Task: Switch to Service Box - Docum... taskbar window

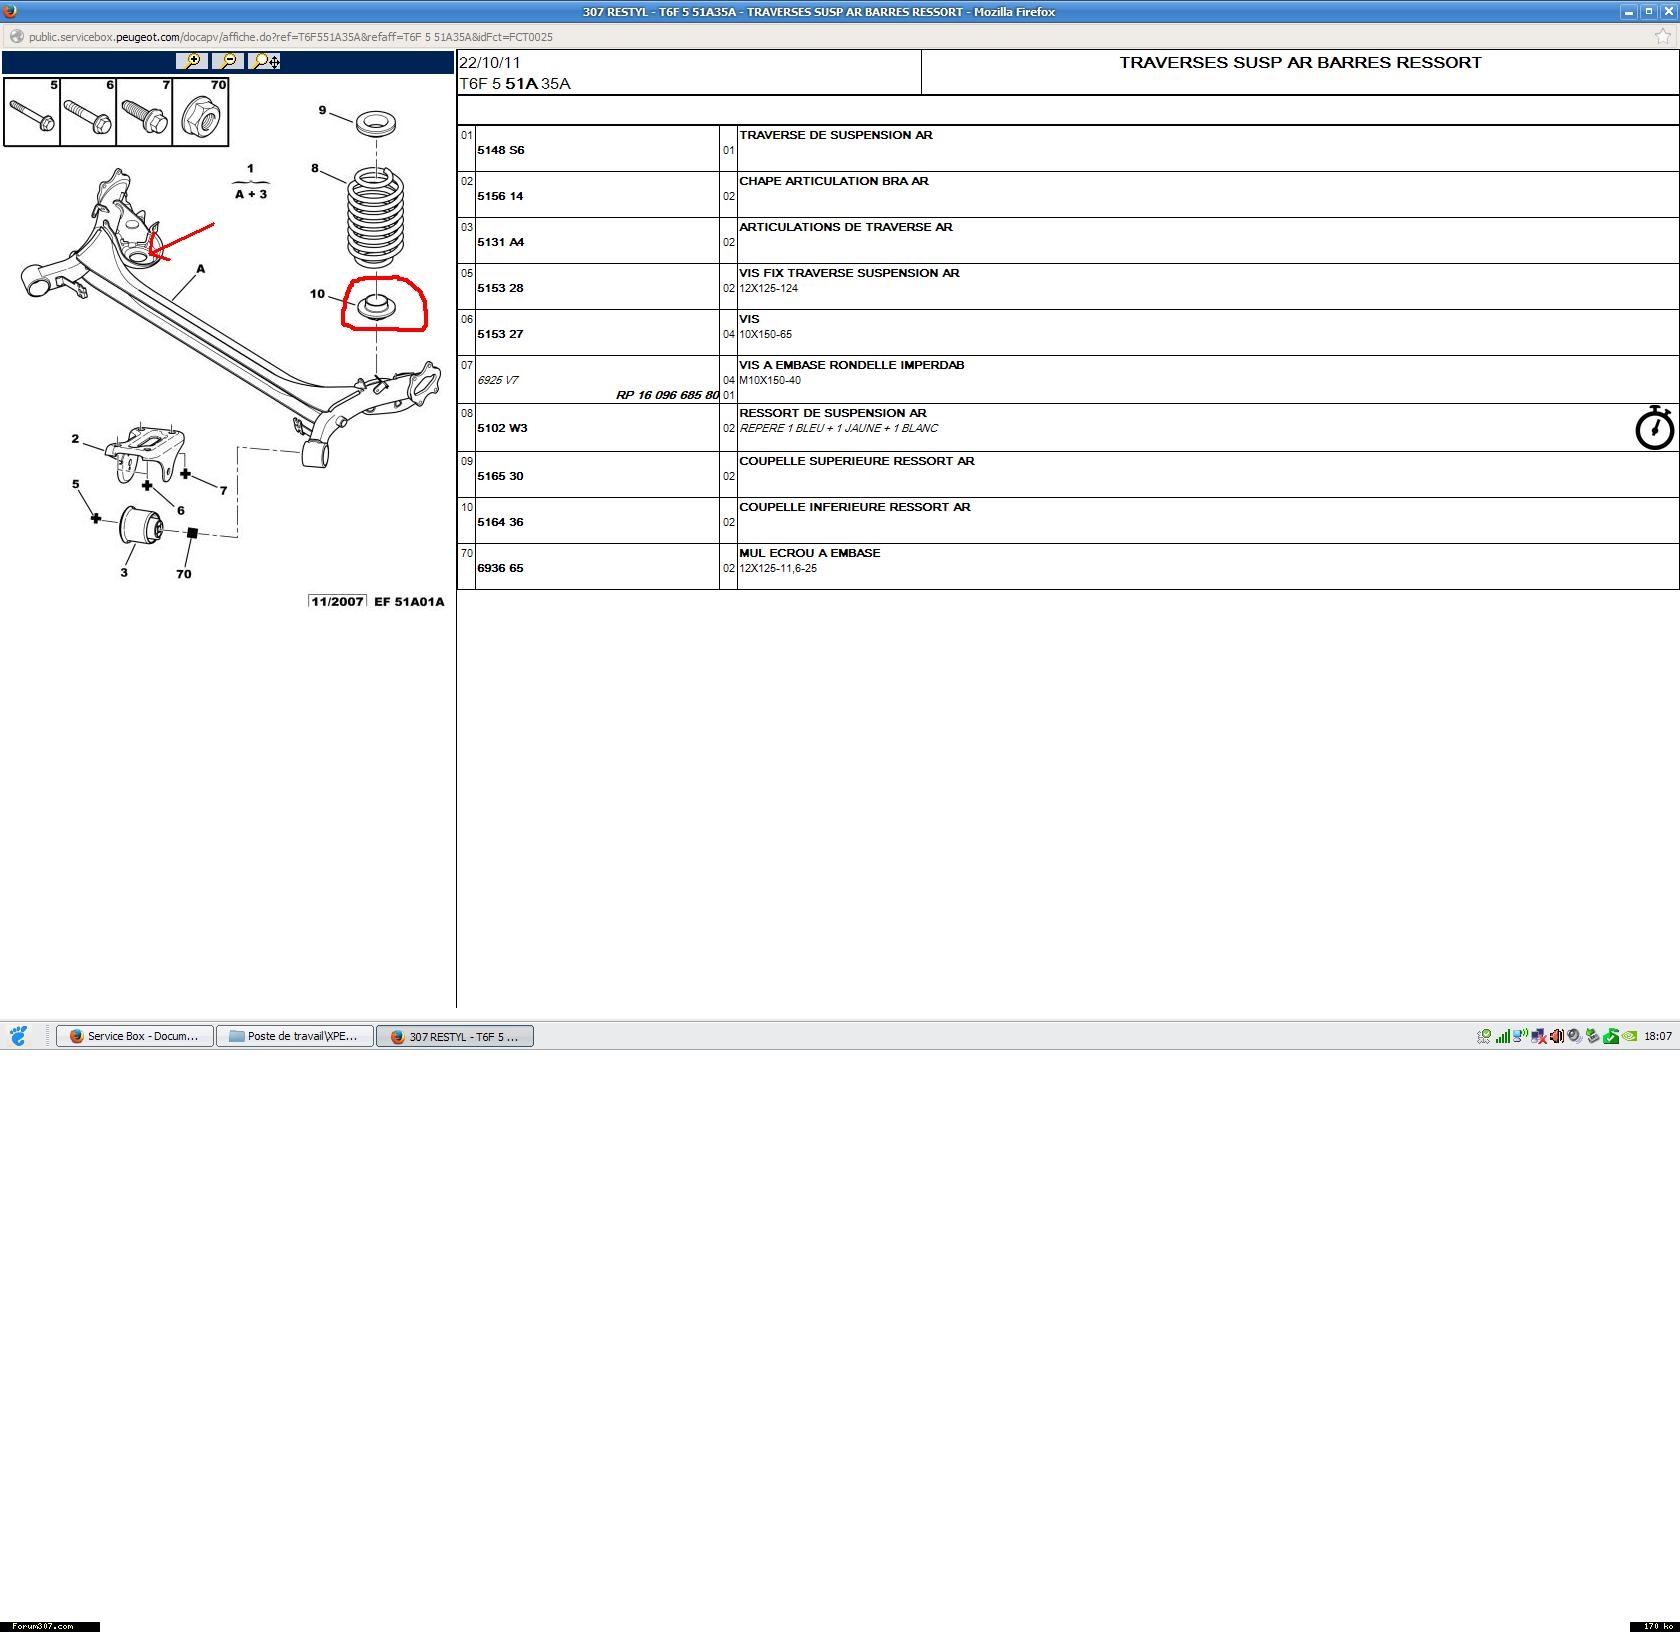Action: (x=135, y=1036)
